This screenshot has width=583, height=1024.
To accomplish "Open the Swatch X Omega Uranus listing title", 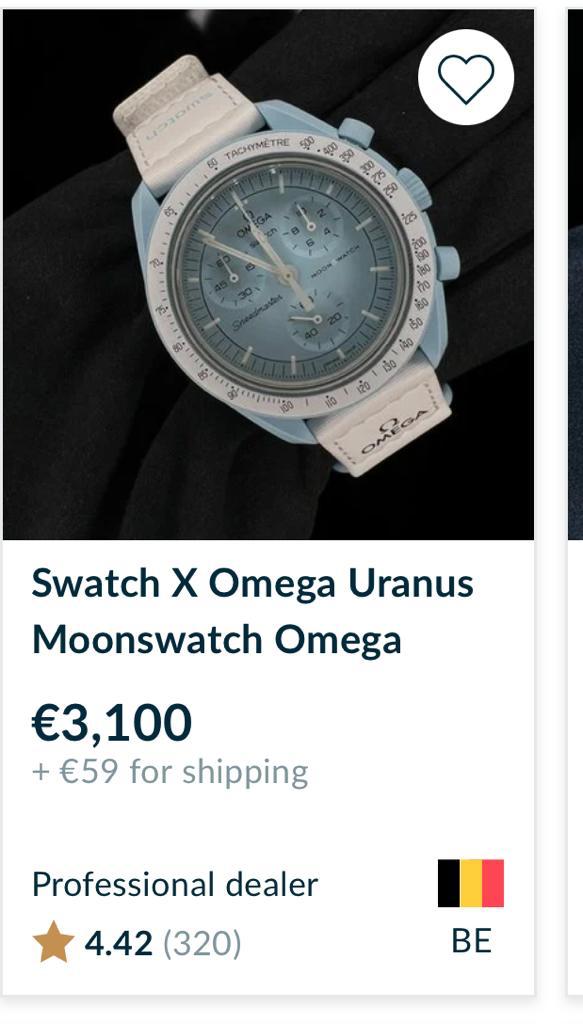I will [253, 611].
